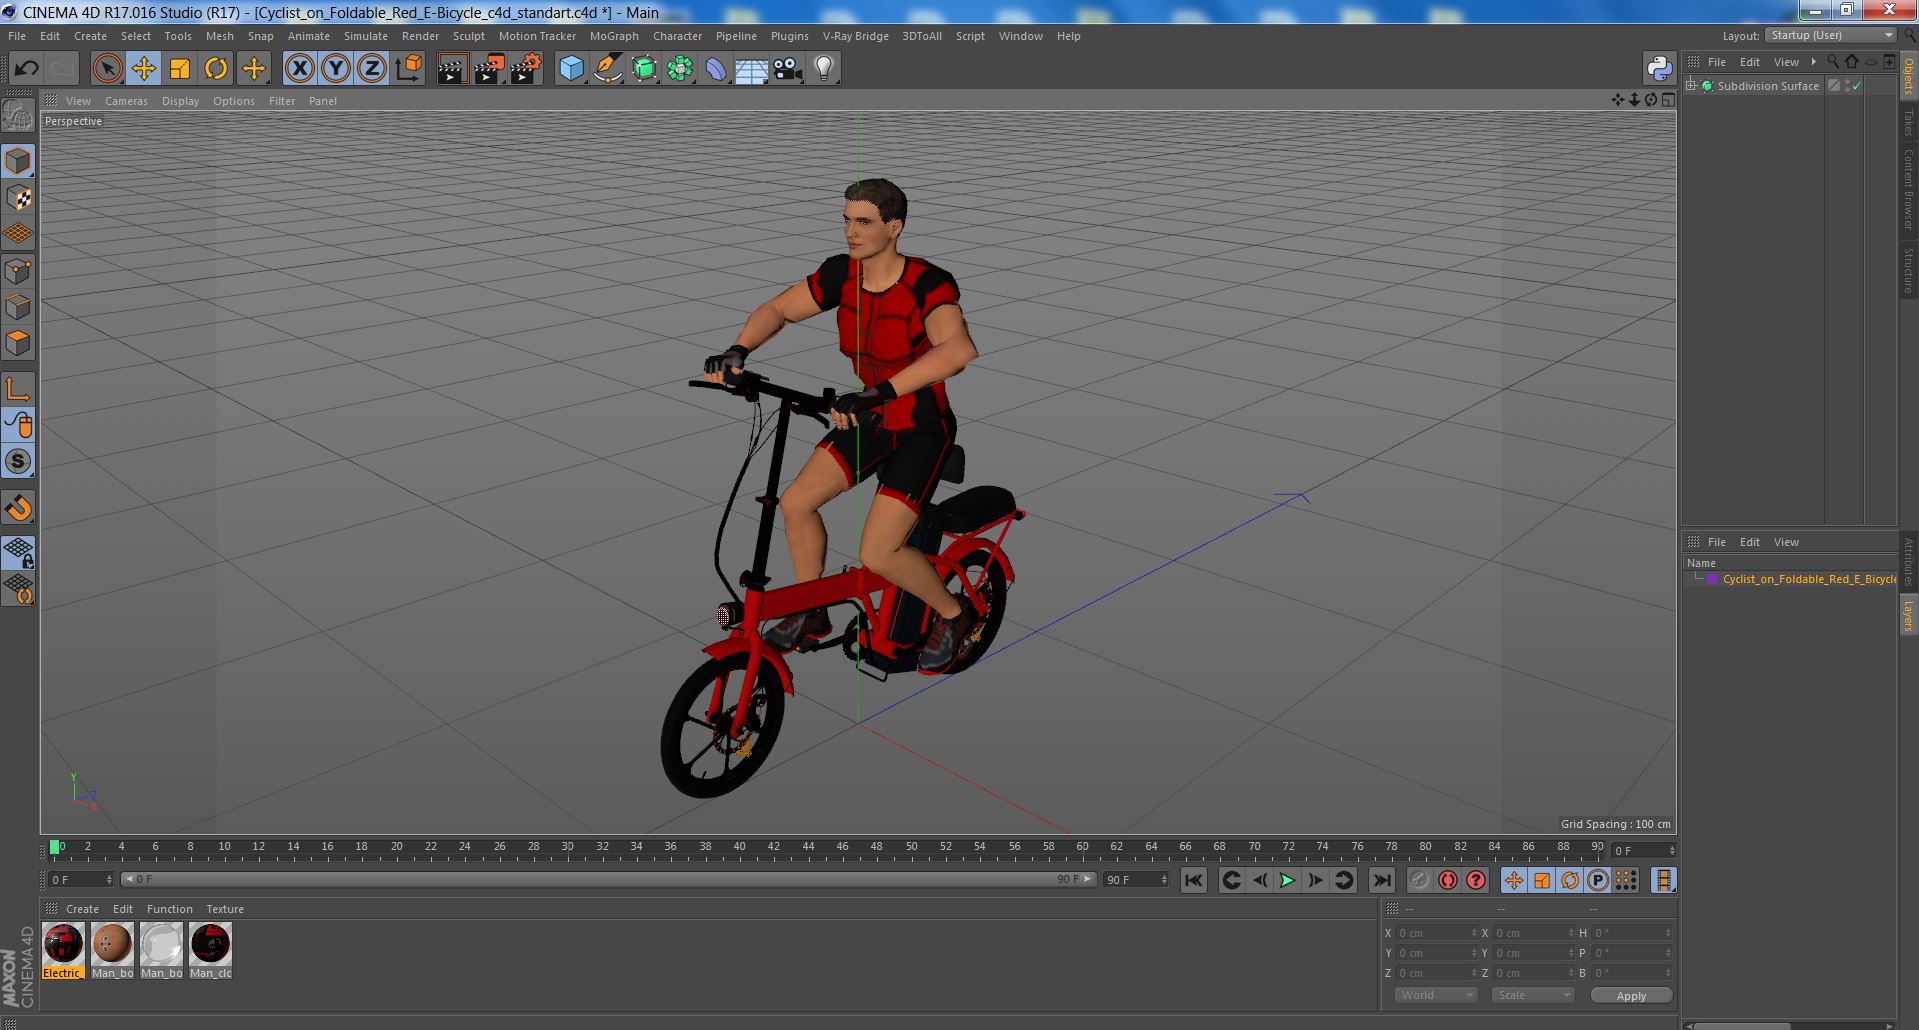The height and width of the screenshot is (1030, 1919).
Task: Open viewport Cameras menu
Action: [x=126, y=101]
